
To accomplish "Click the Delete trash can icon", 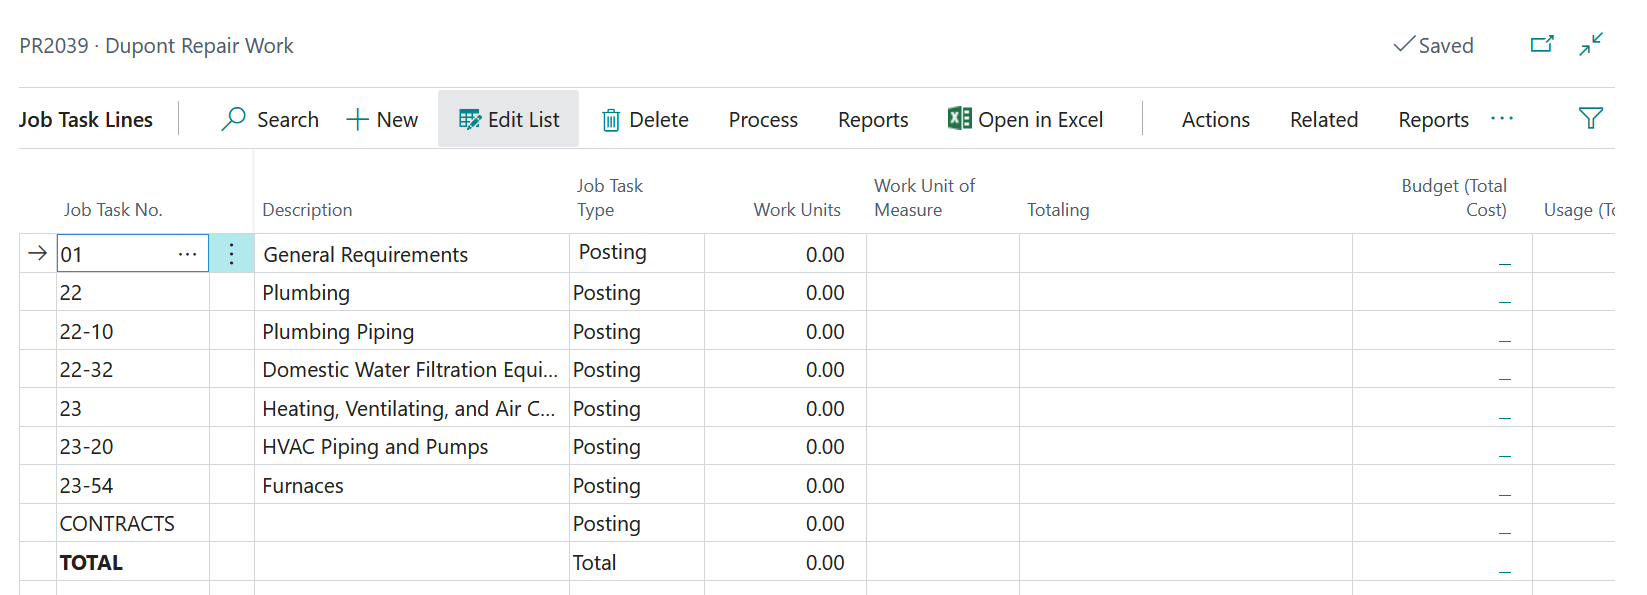I will click(x=610, y=120).
